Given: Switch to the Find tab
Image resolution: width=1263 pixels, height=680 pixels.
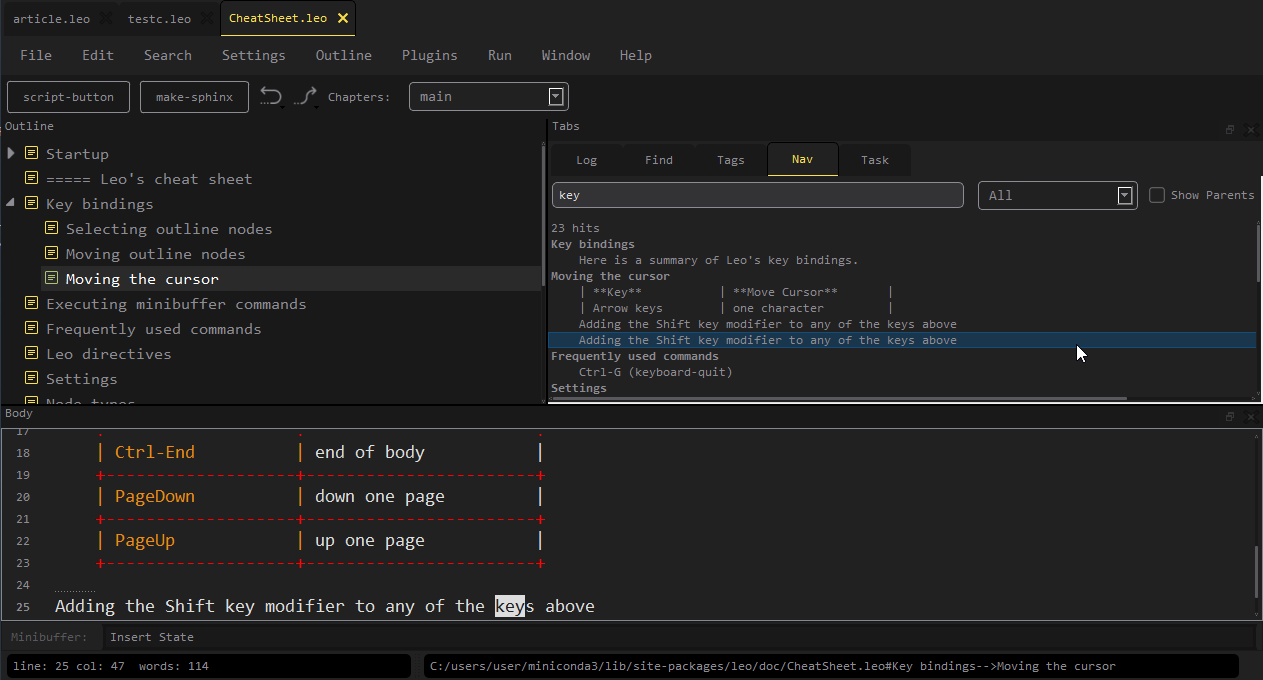Looking at the screenshot, I should tap(658, 160).
